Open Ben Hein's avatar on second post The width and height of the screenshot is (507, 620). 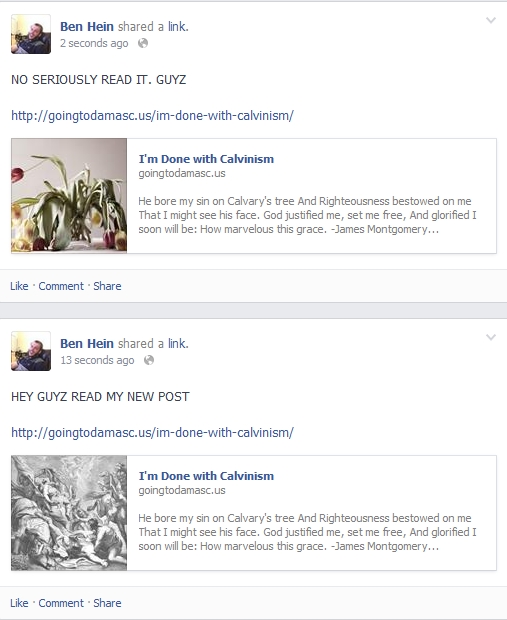tap(31, 351)
